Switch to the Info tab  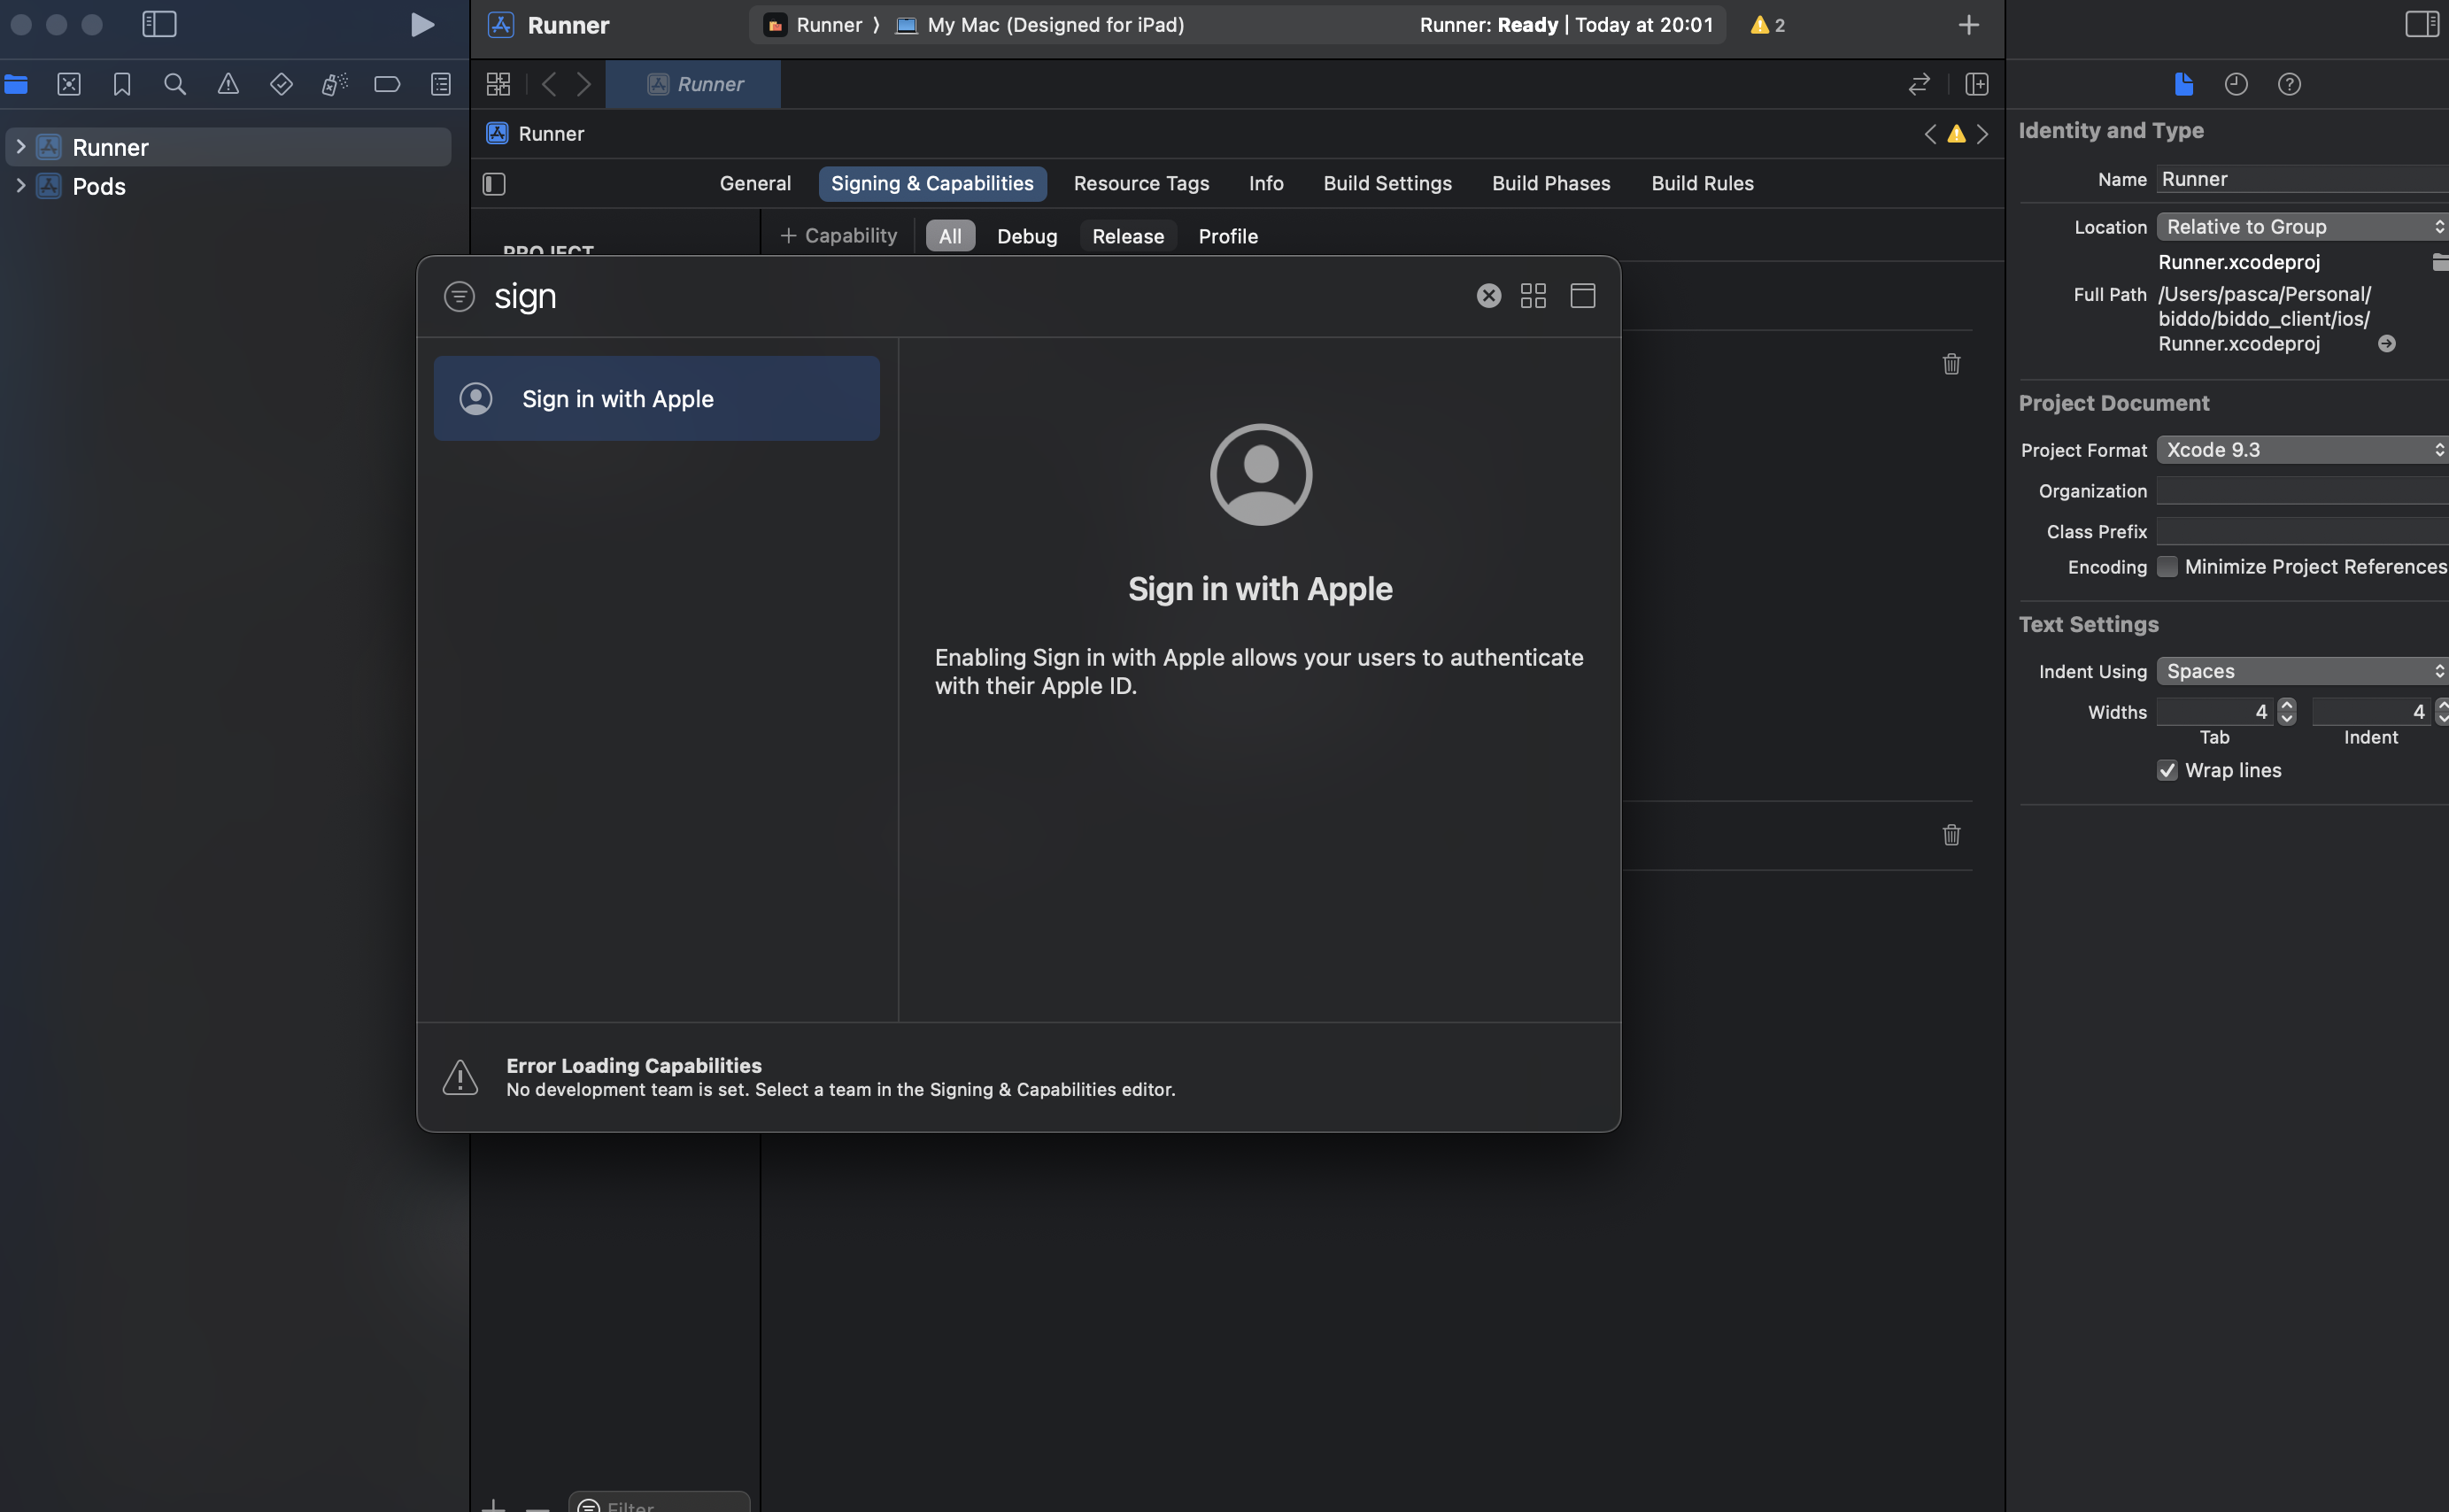1266,184
